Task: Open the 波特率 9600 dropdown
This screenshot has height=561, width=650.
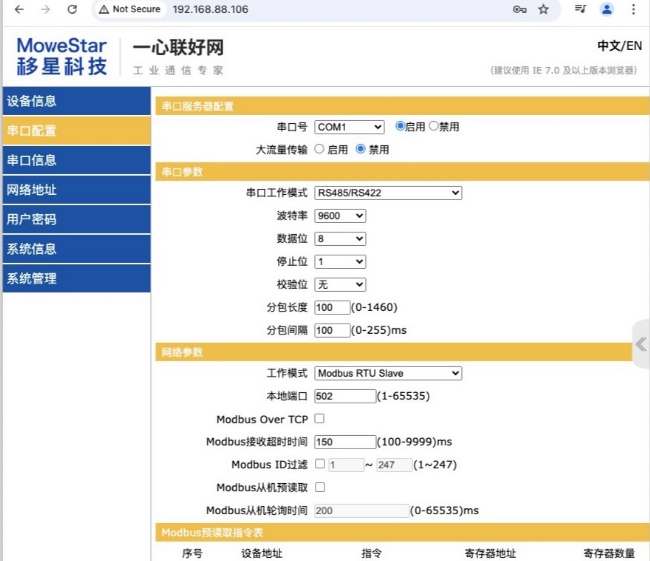Action: click(340, 216)
